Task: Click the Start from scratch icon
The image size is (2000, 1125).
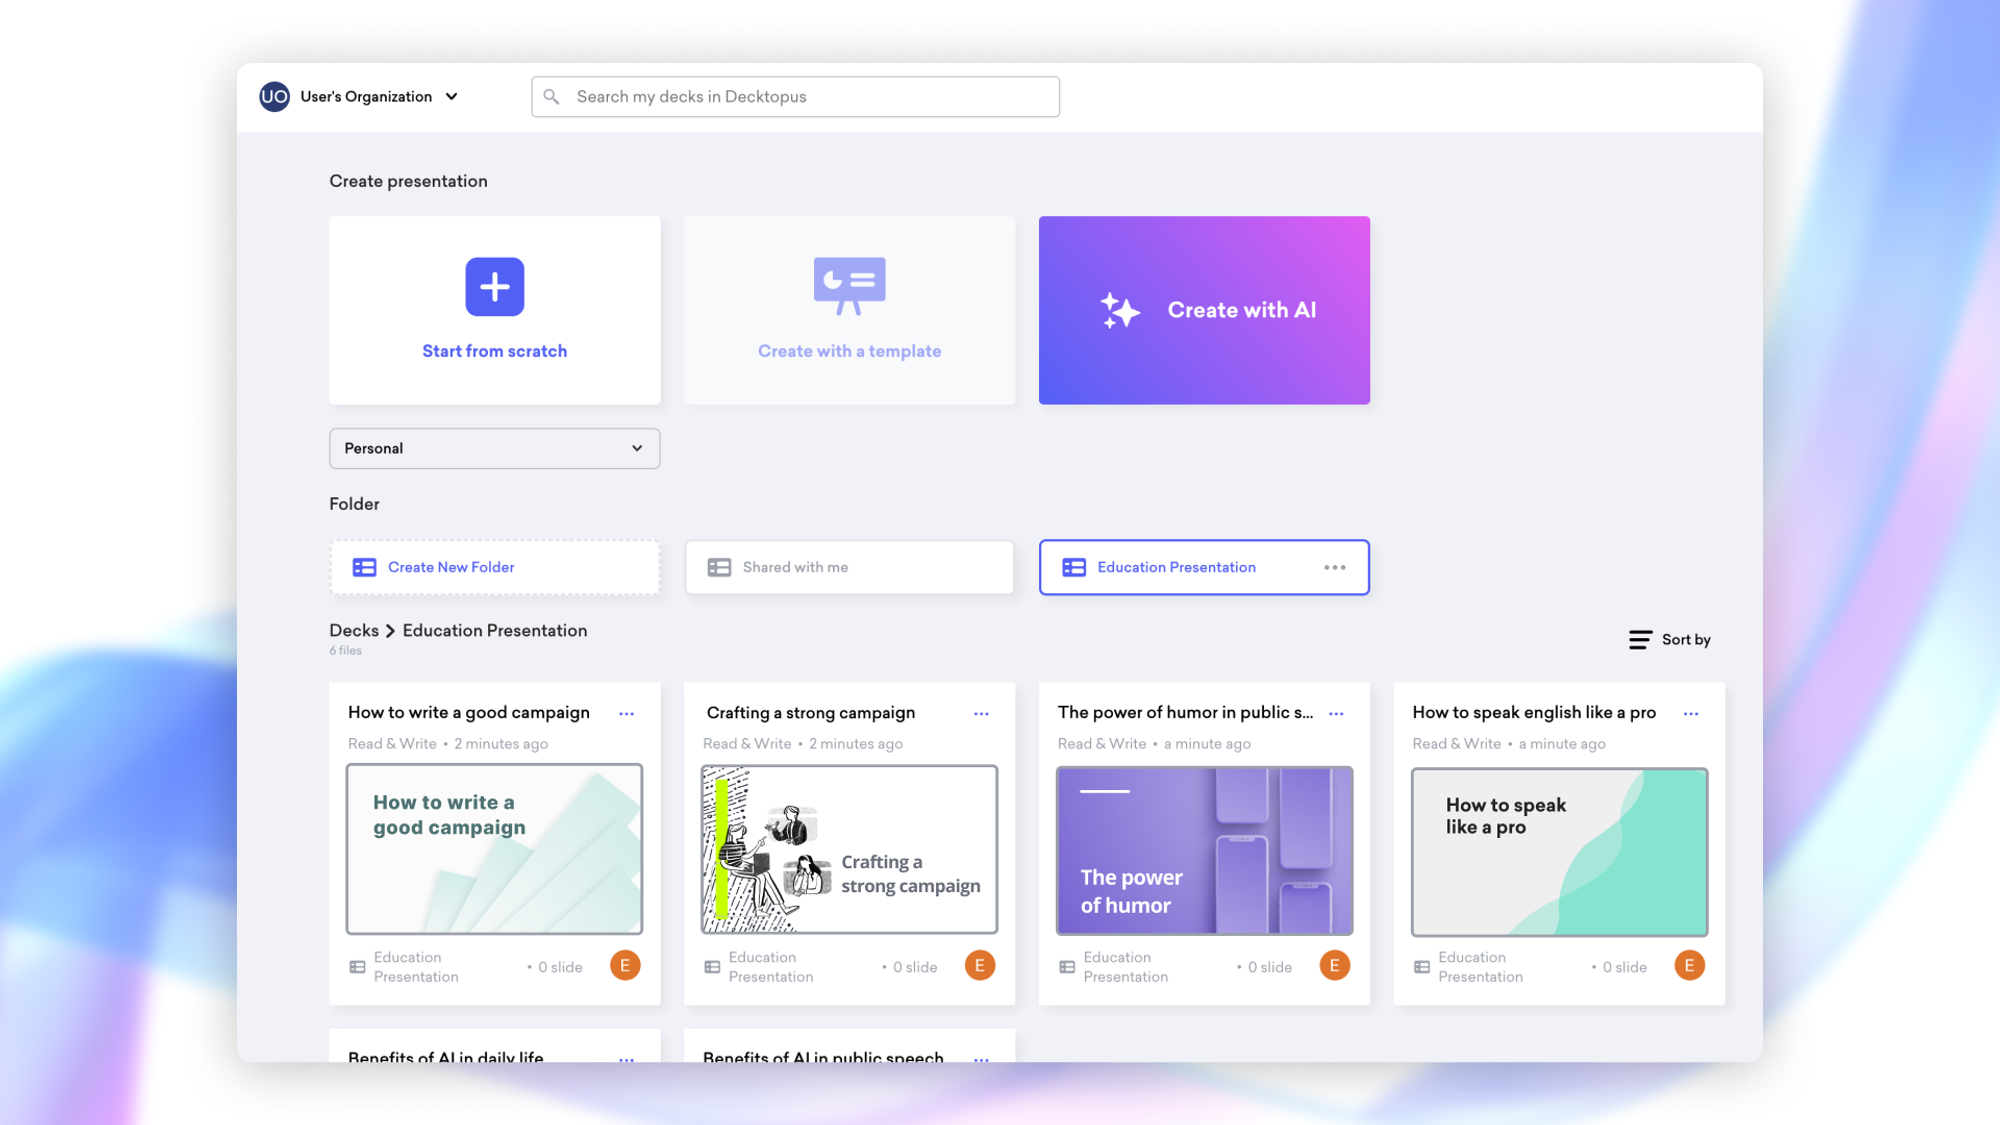Action: (x=495, y=286)
